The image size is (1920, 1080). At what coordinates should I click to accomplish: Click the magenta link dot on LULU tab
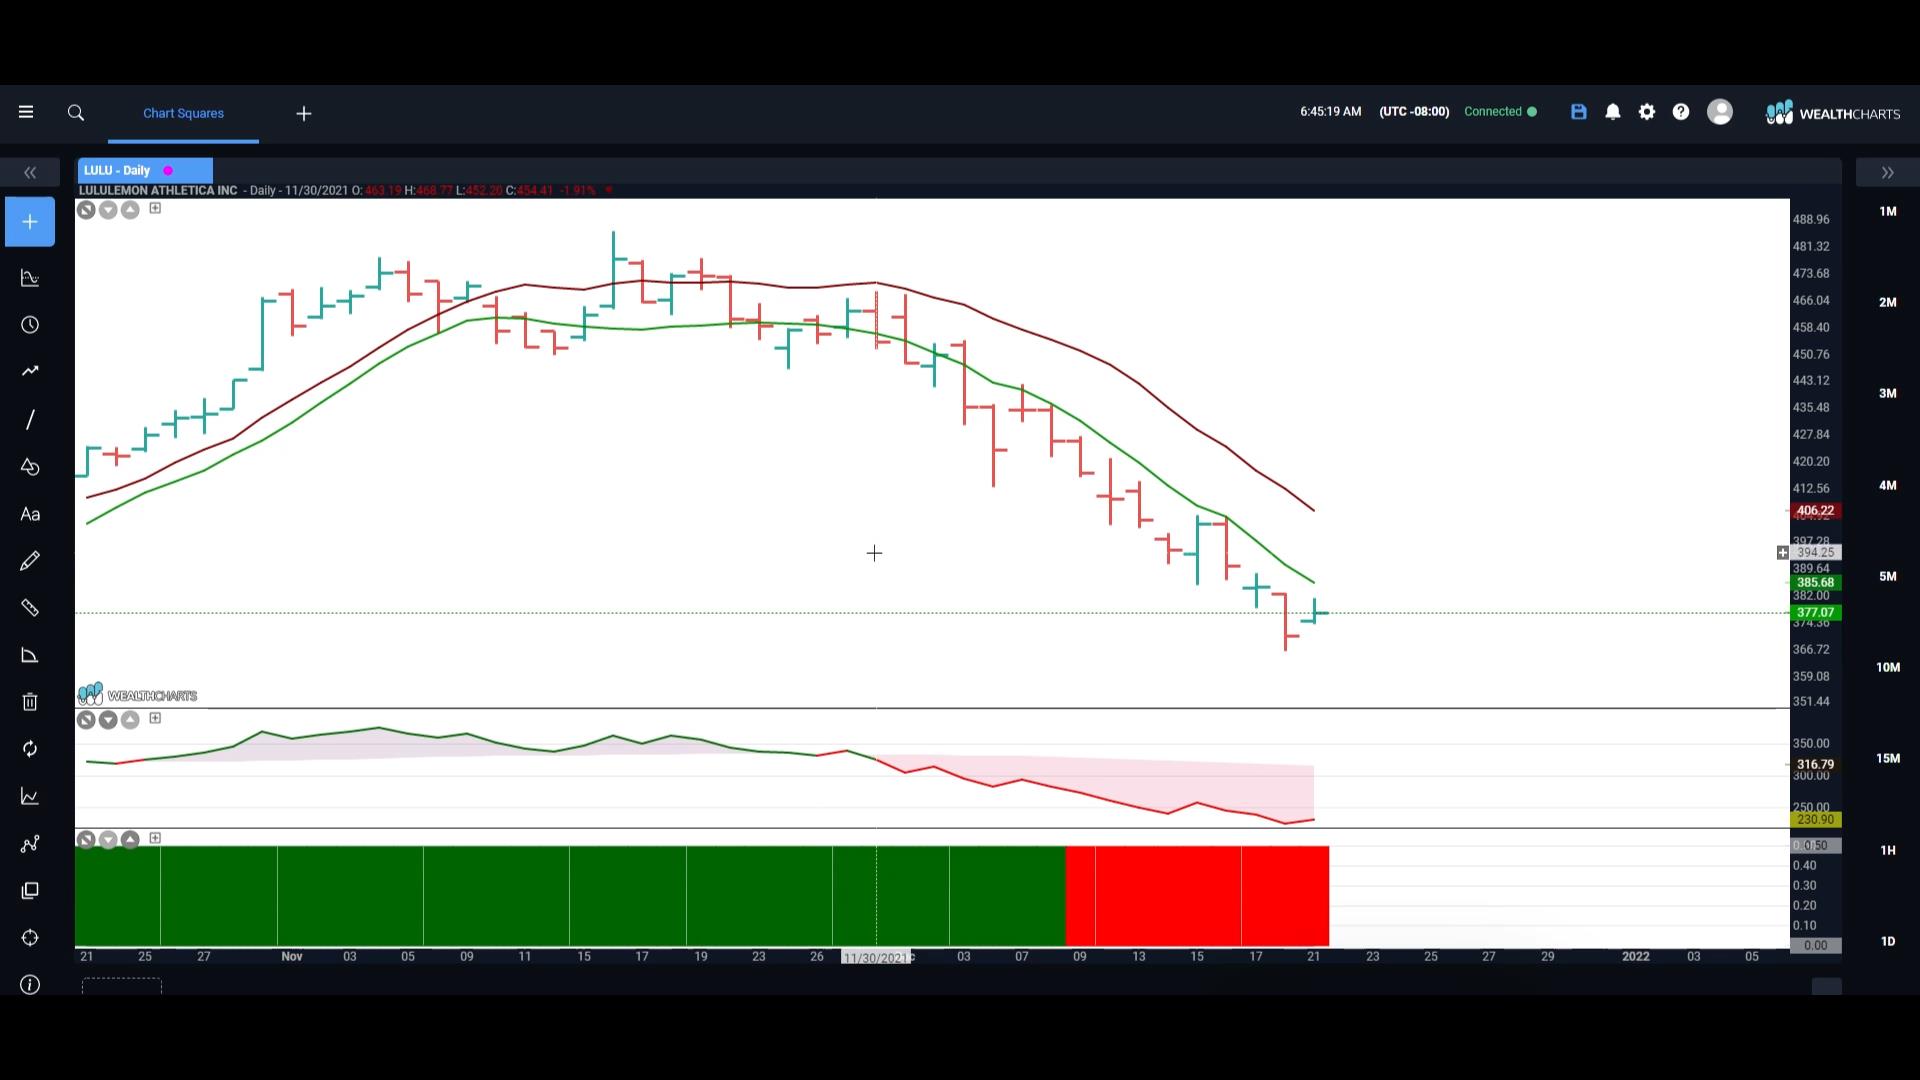pos(168,171)
